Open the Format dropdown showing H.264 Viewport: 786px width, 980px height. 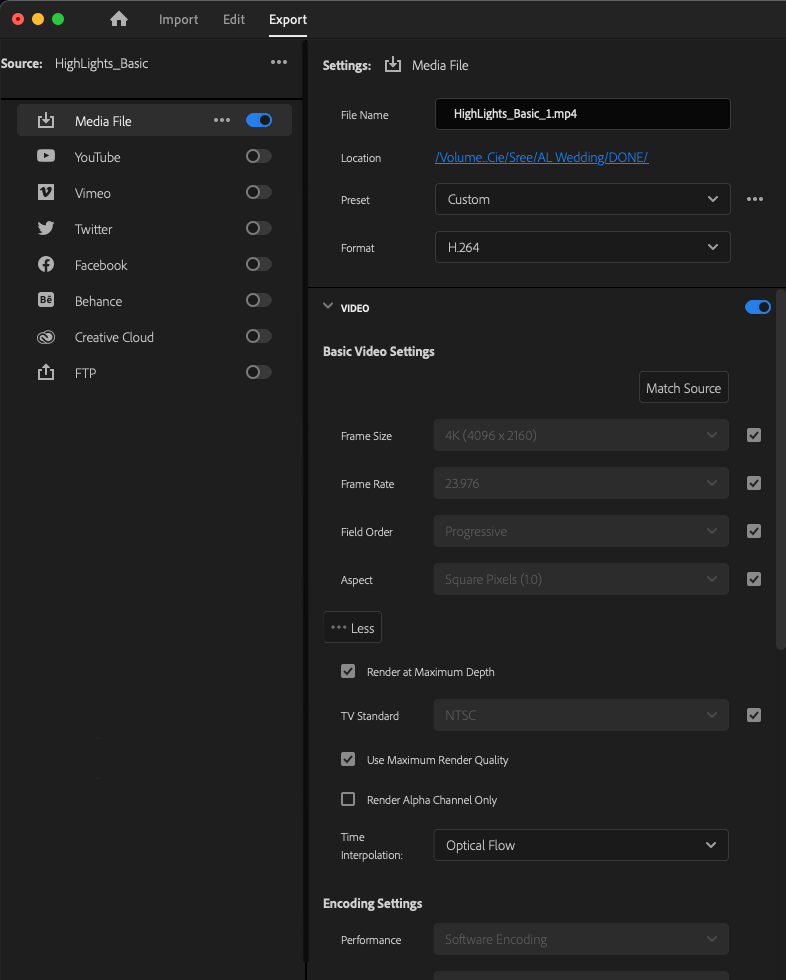tap(582, 248)
